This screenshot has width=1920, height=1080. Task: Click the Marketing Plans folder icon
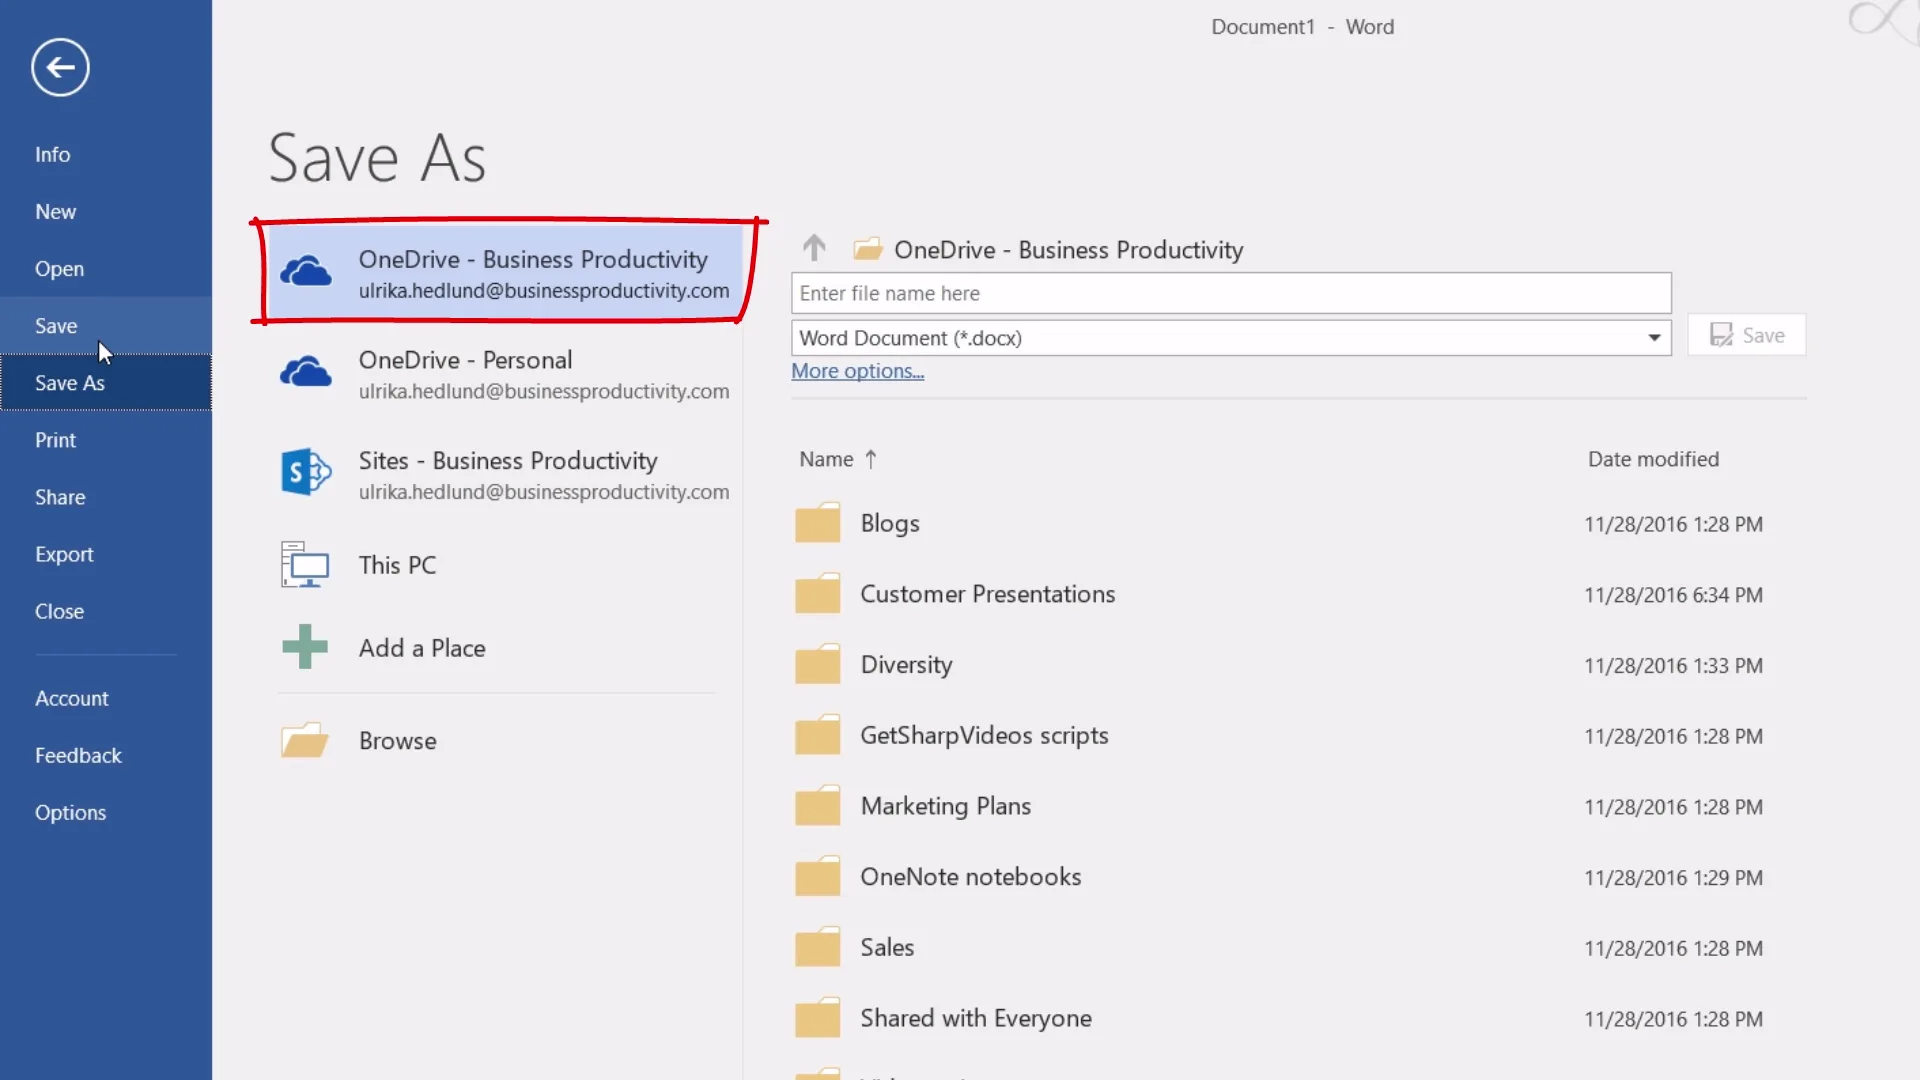click(818, 805)
